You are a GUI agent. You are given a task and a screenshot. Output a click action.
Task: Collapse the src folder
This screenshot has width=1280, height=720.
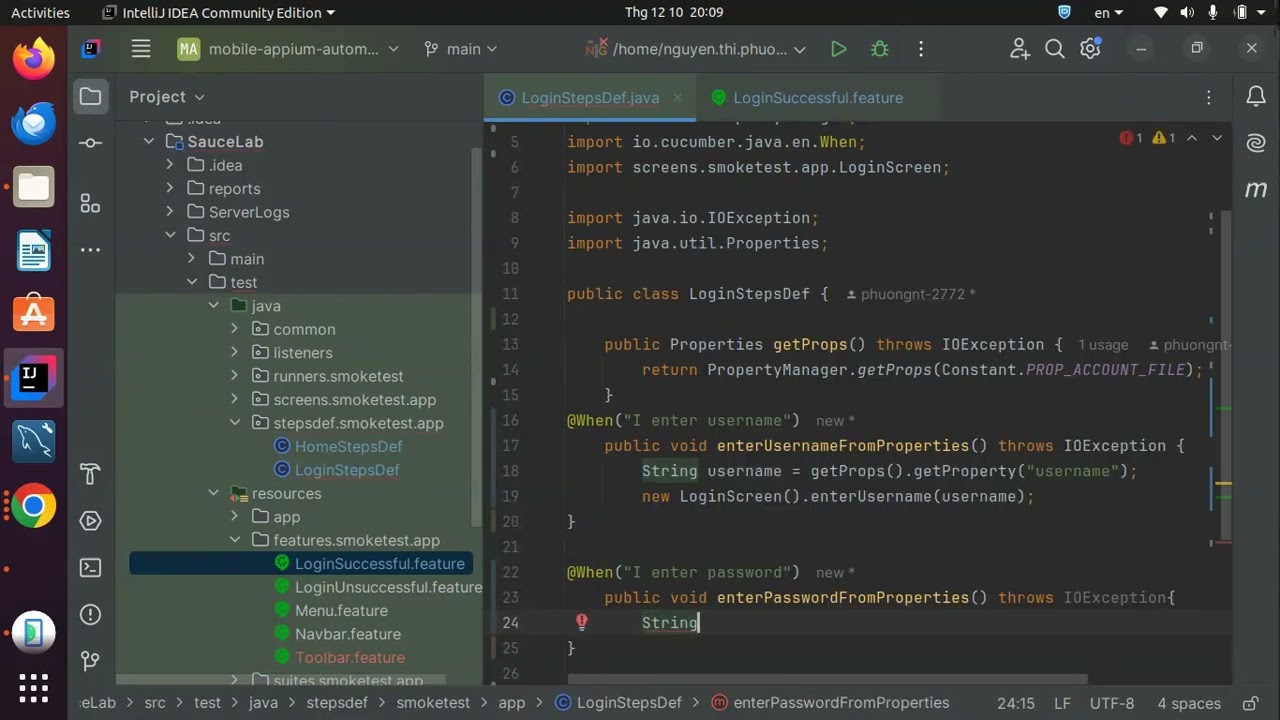[170, 235]
